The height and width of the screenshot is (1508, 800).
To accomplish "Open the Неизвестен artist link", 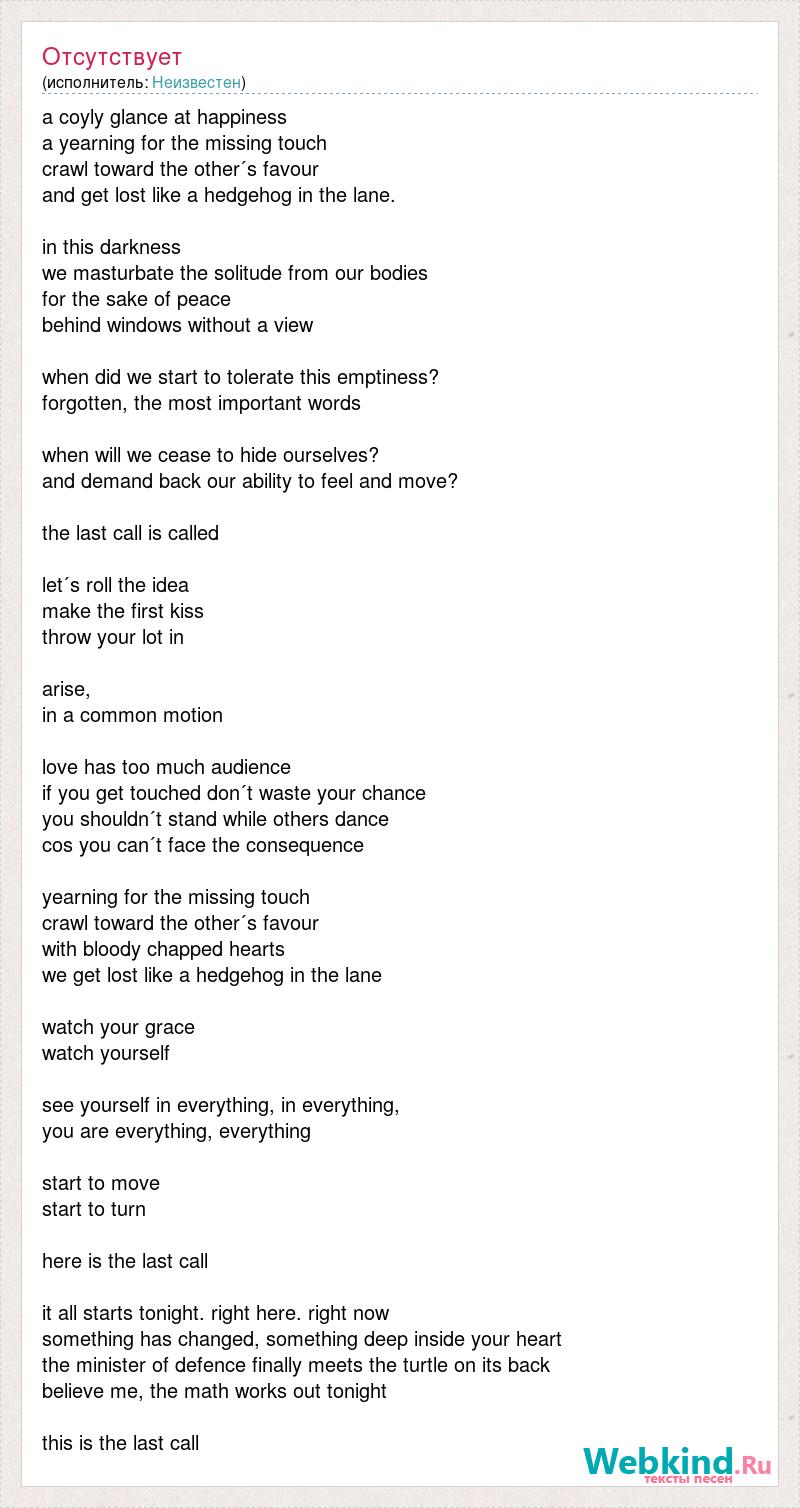I will (196, 82).
